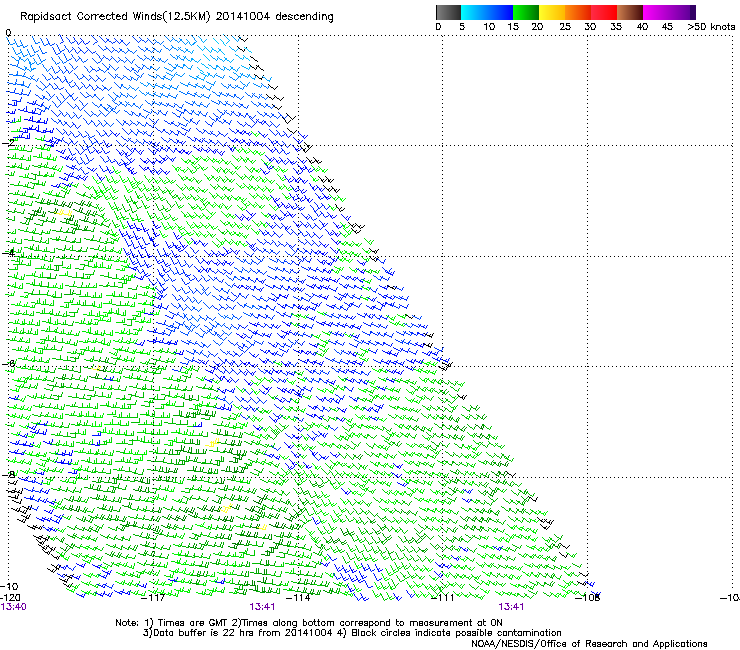Viewport: 740px width, 650px height.
Task: Click the '35' label under the color bar
Action: pos(616,26)
